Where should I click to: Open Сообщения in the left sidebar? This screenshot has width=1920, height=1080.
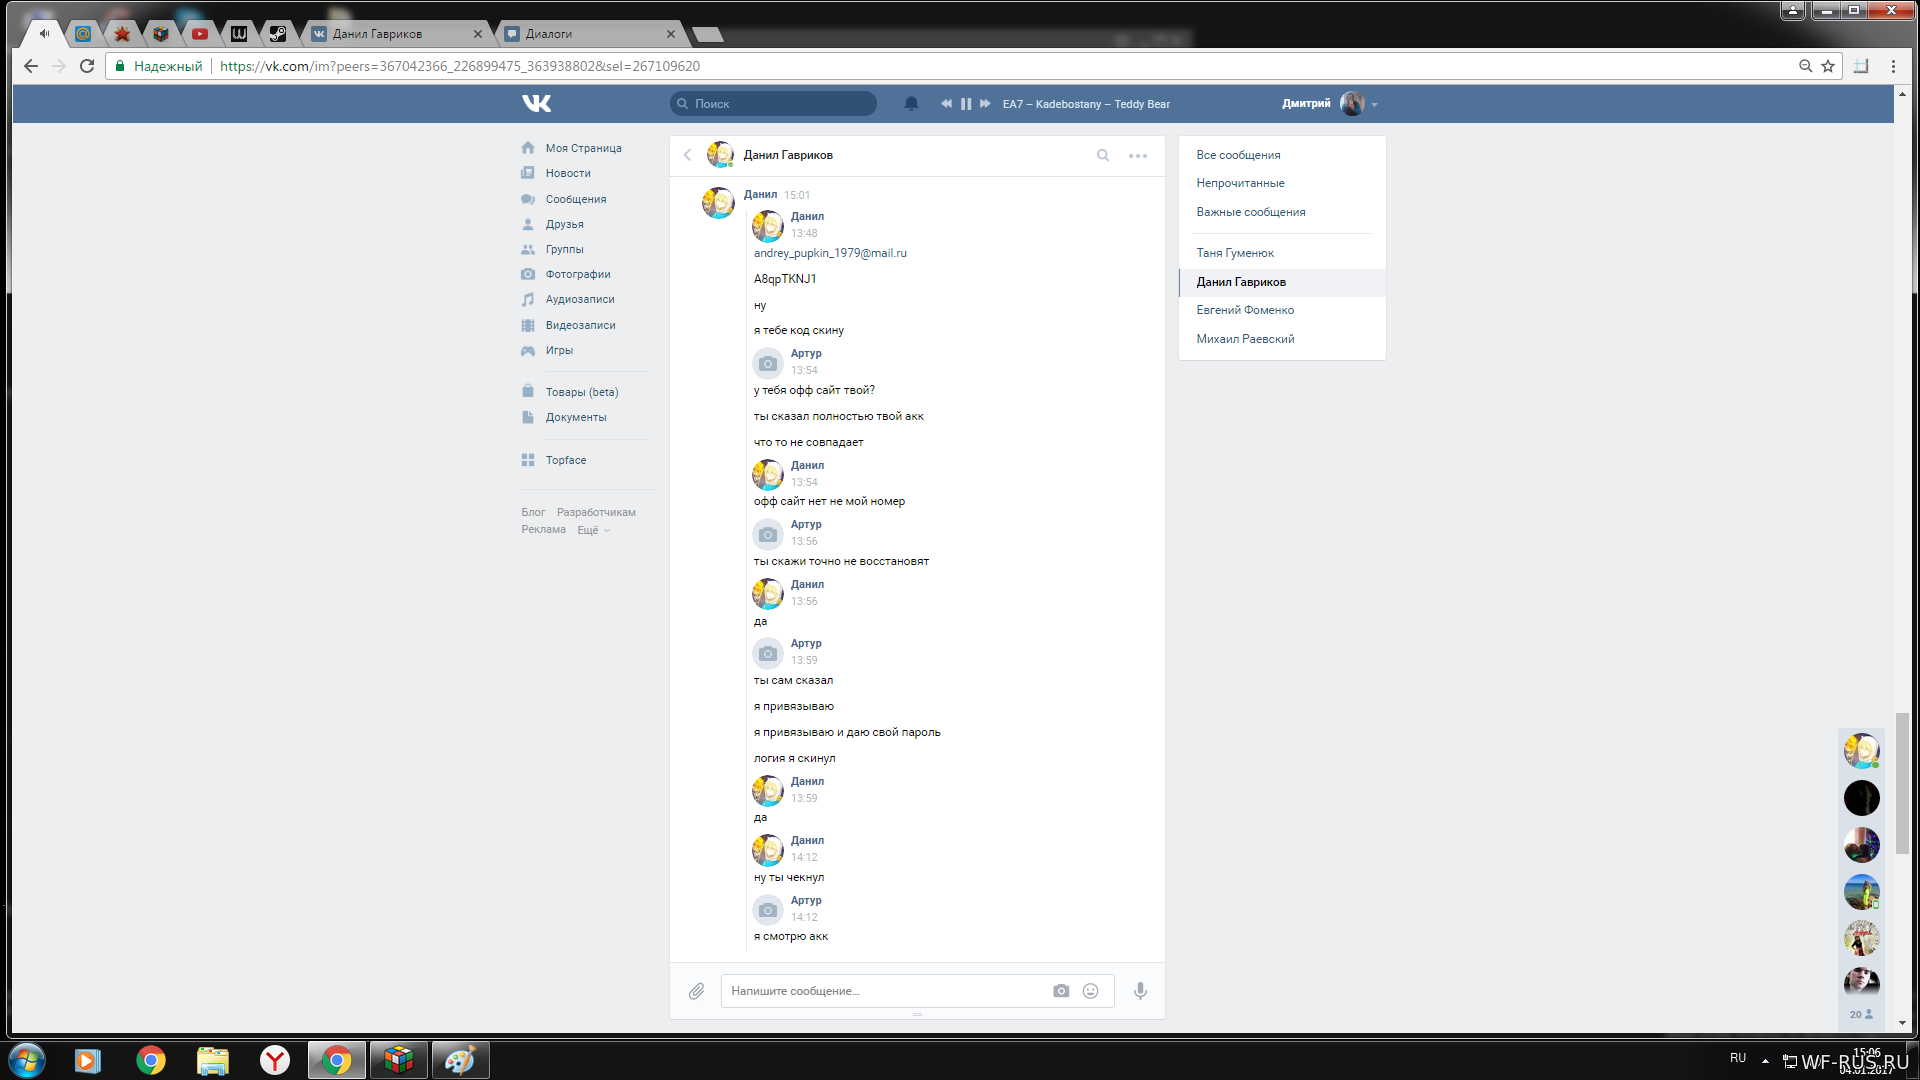(575, 199)
